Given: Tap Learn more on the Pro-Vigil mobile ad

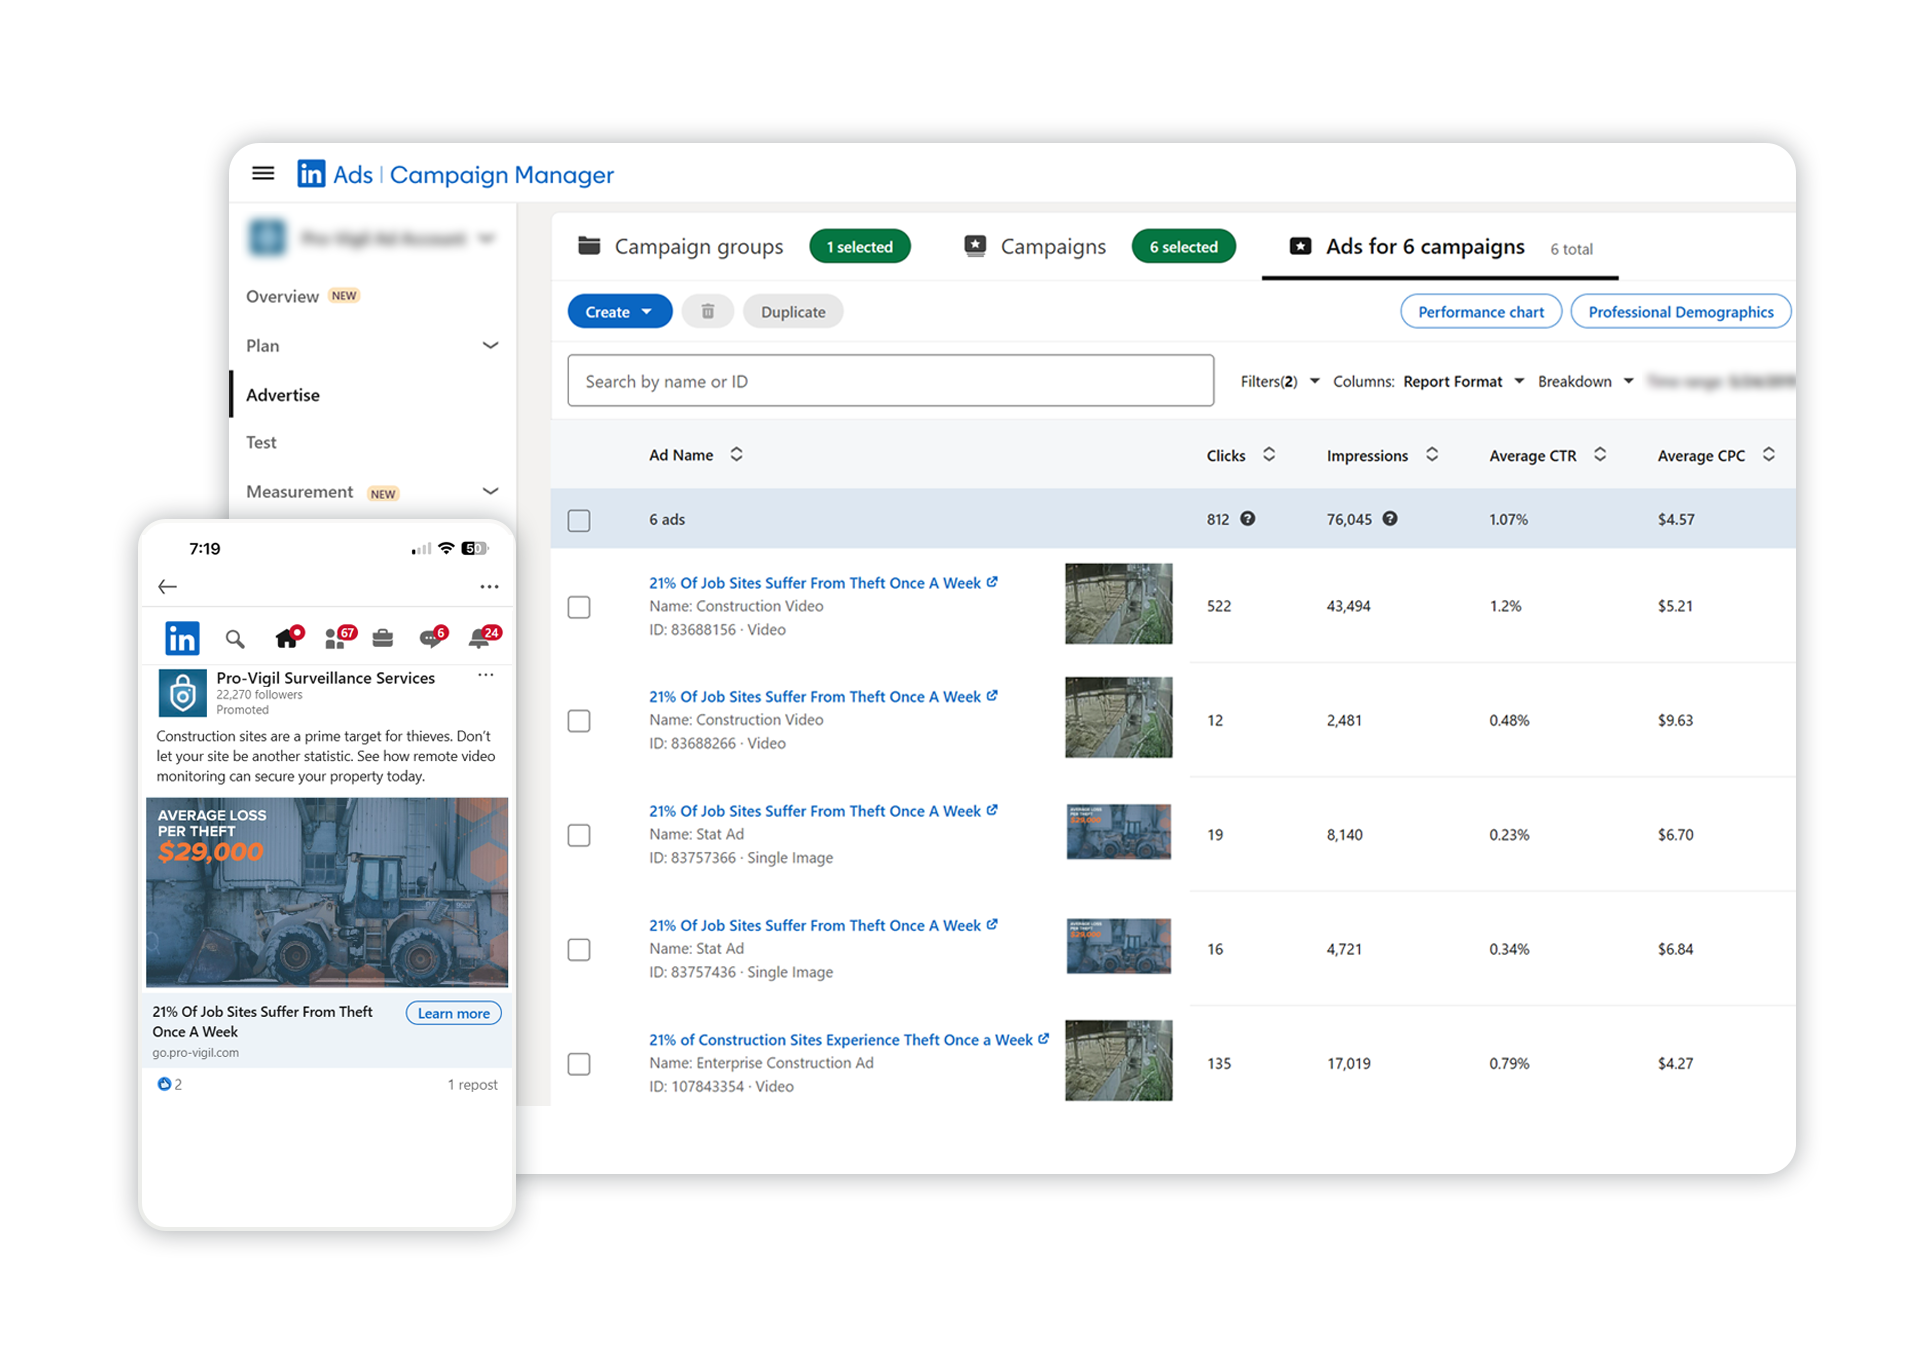Looking at the screenshot, I should [x=452, y=1012].
